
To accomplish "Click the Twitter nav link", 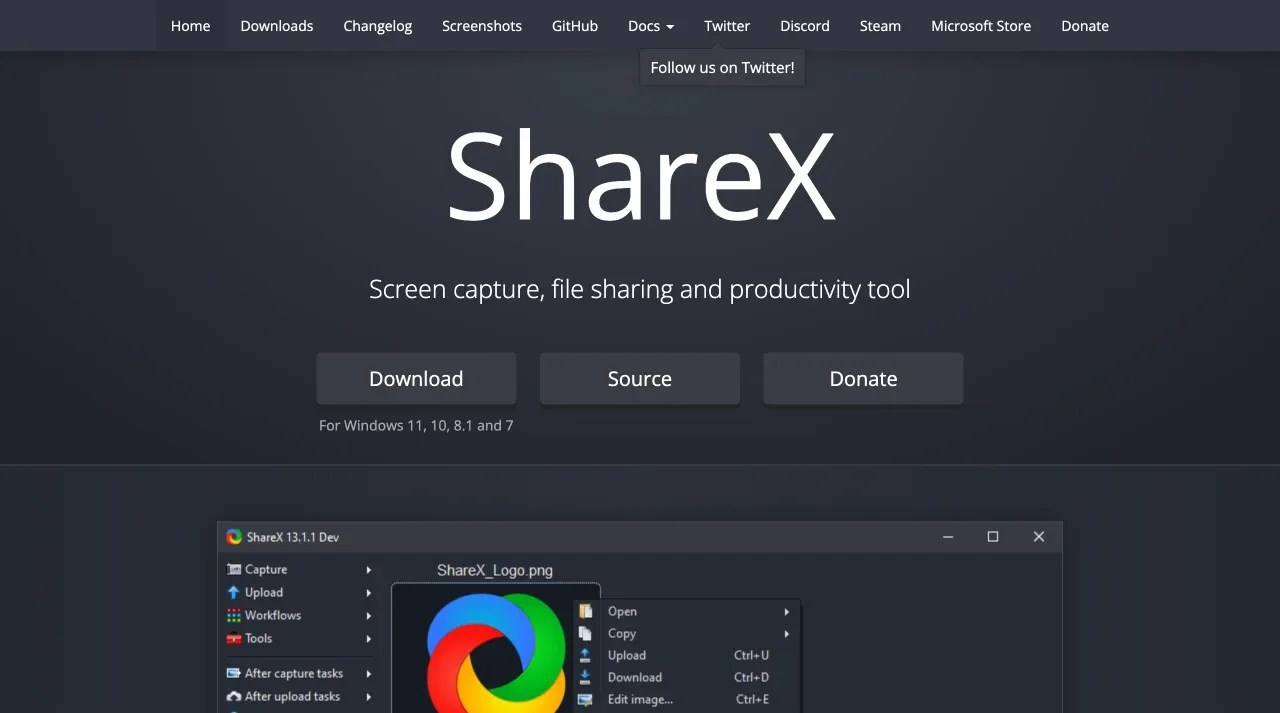I will click(x=727, y=26).
